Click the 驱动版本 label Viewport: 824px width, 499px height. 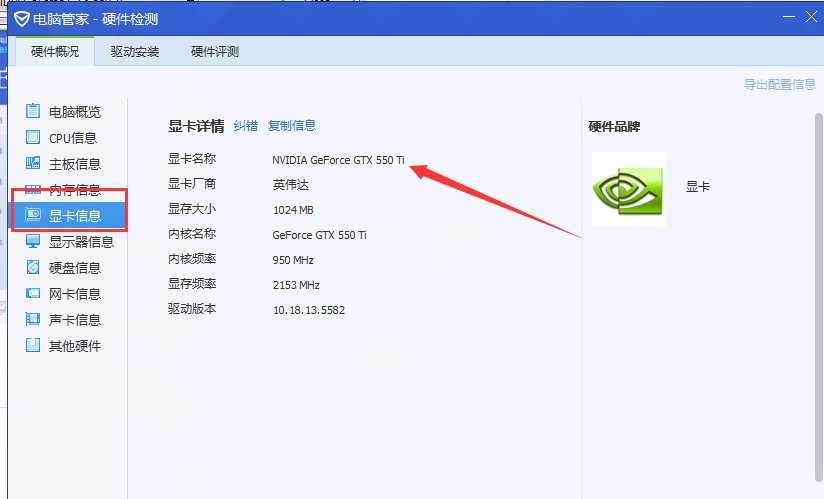[x=192, y=308]
